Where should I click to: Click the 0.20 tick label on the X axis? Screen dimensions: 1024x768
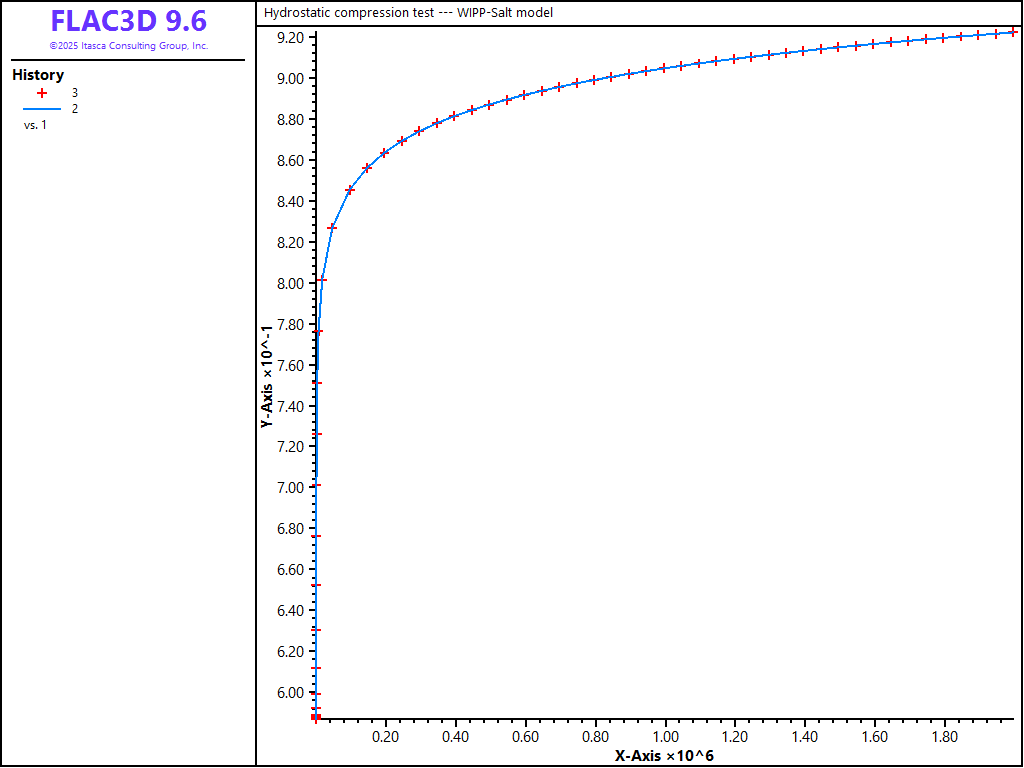point(385,737)
